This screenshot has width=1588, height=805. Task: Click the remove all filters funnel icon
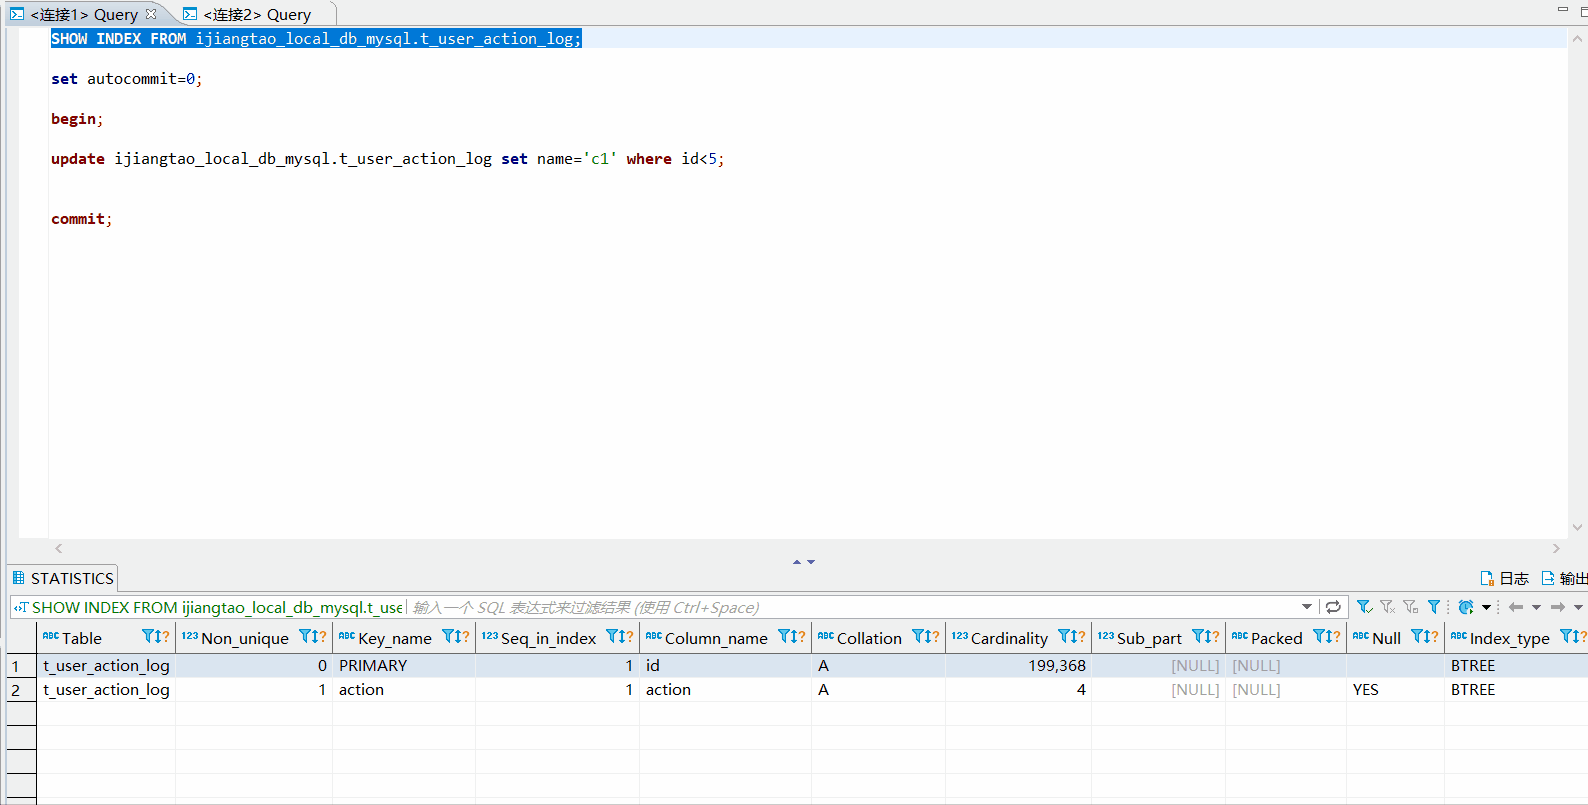(x=1388, y=607)
